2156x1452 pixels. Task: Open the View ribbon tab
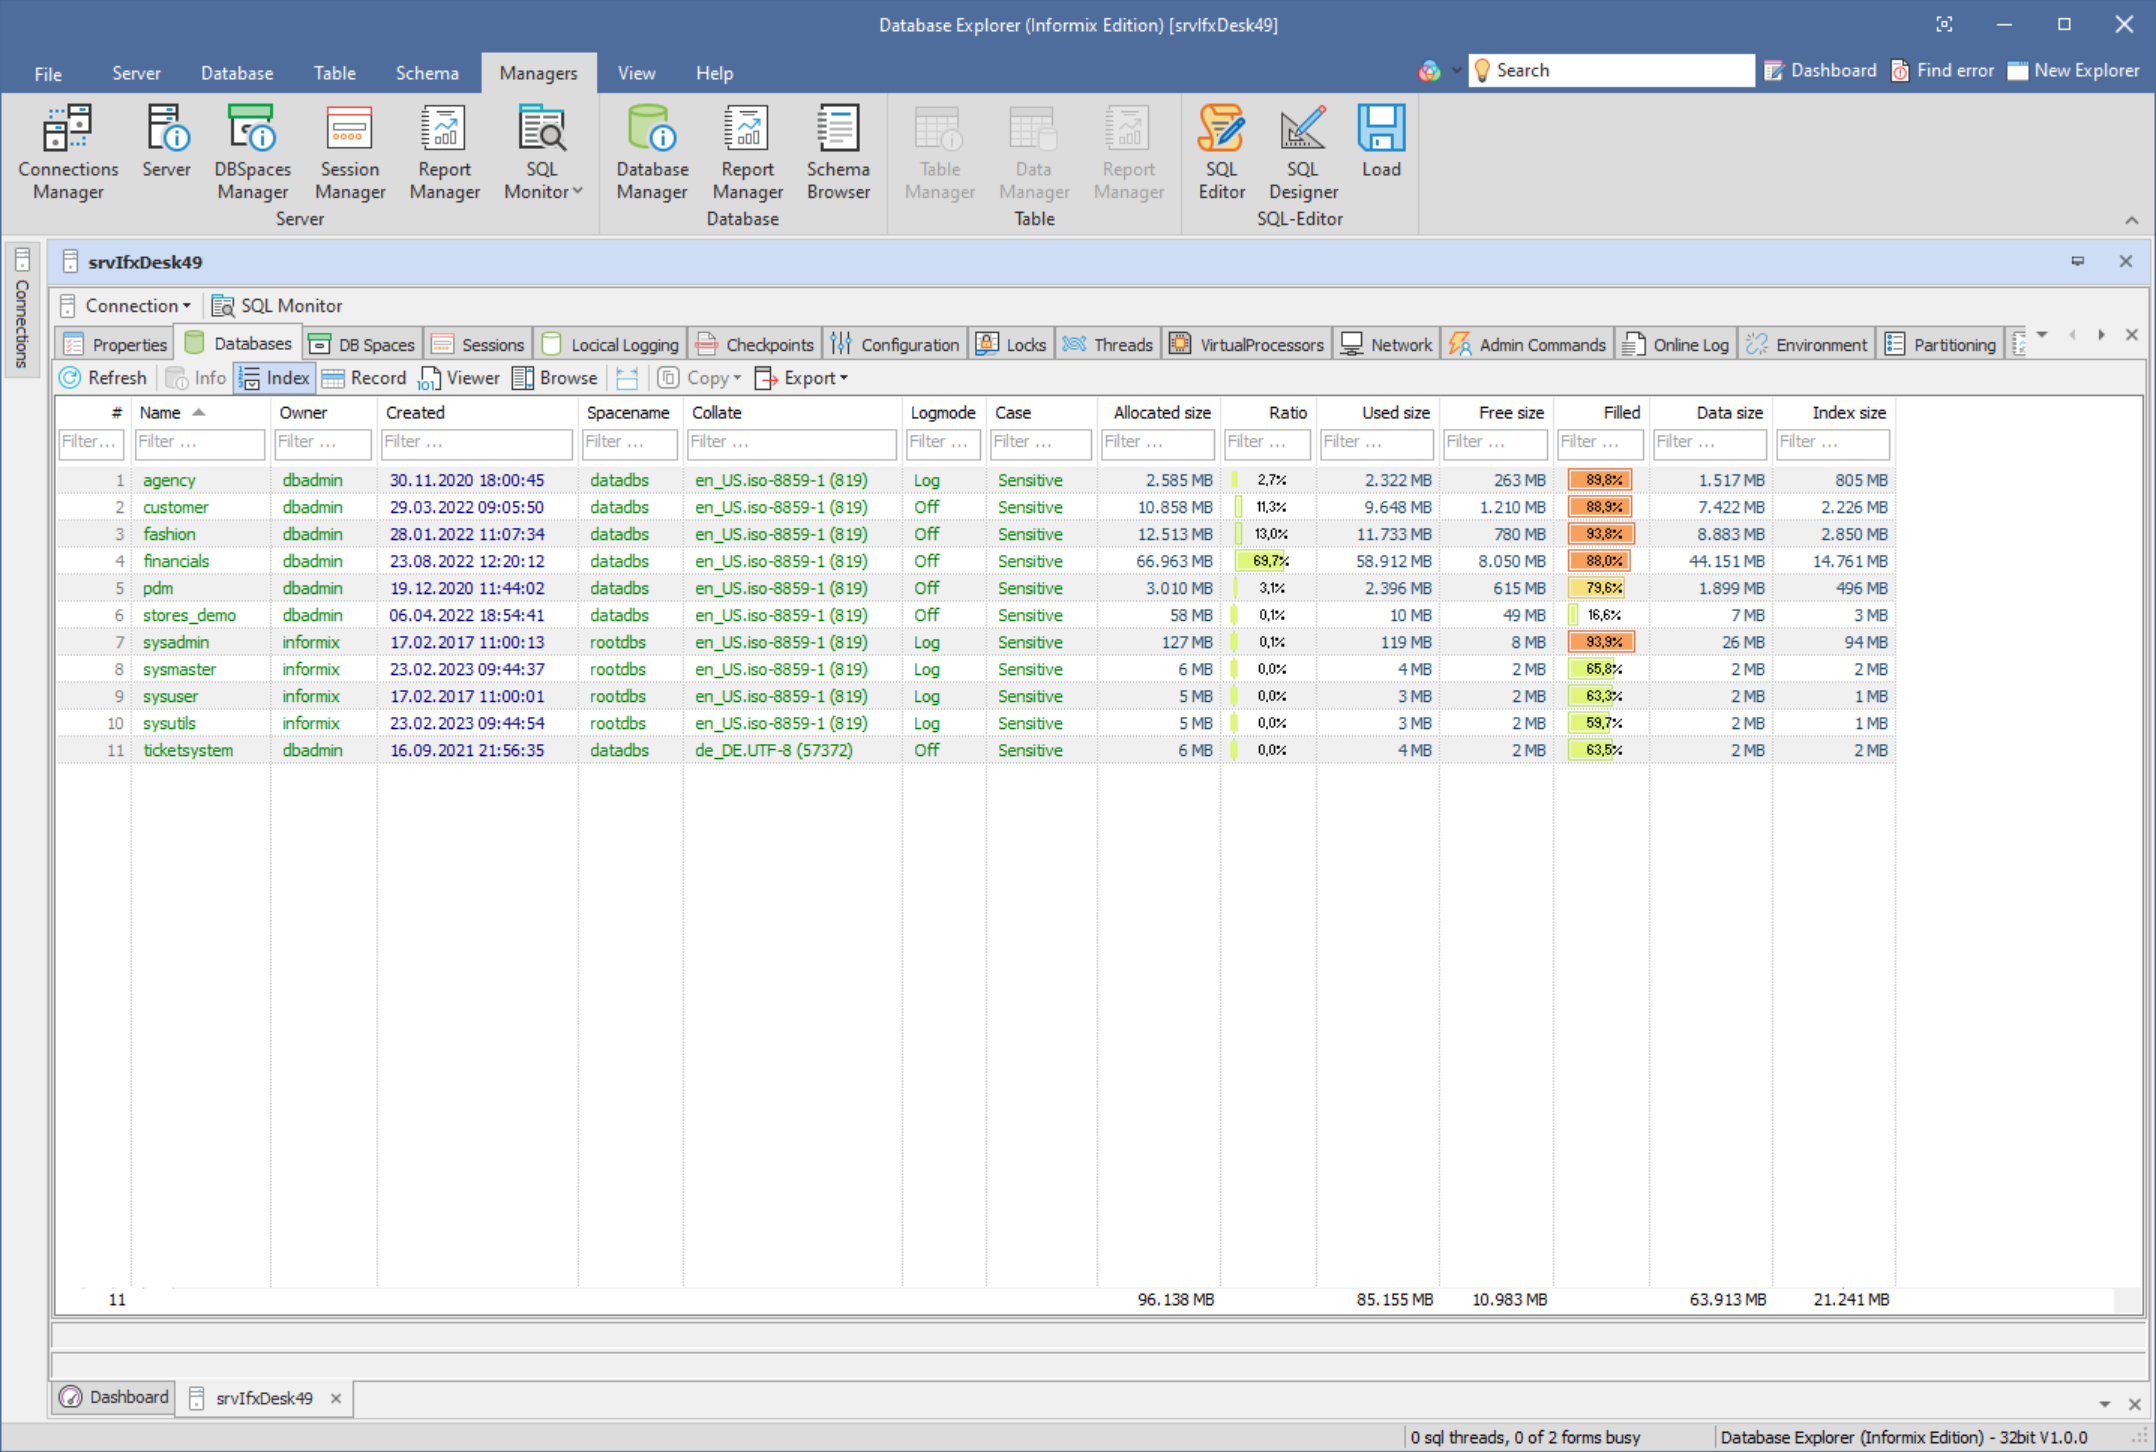tap(636, 73)
